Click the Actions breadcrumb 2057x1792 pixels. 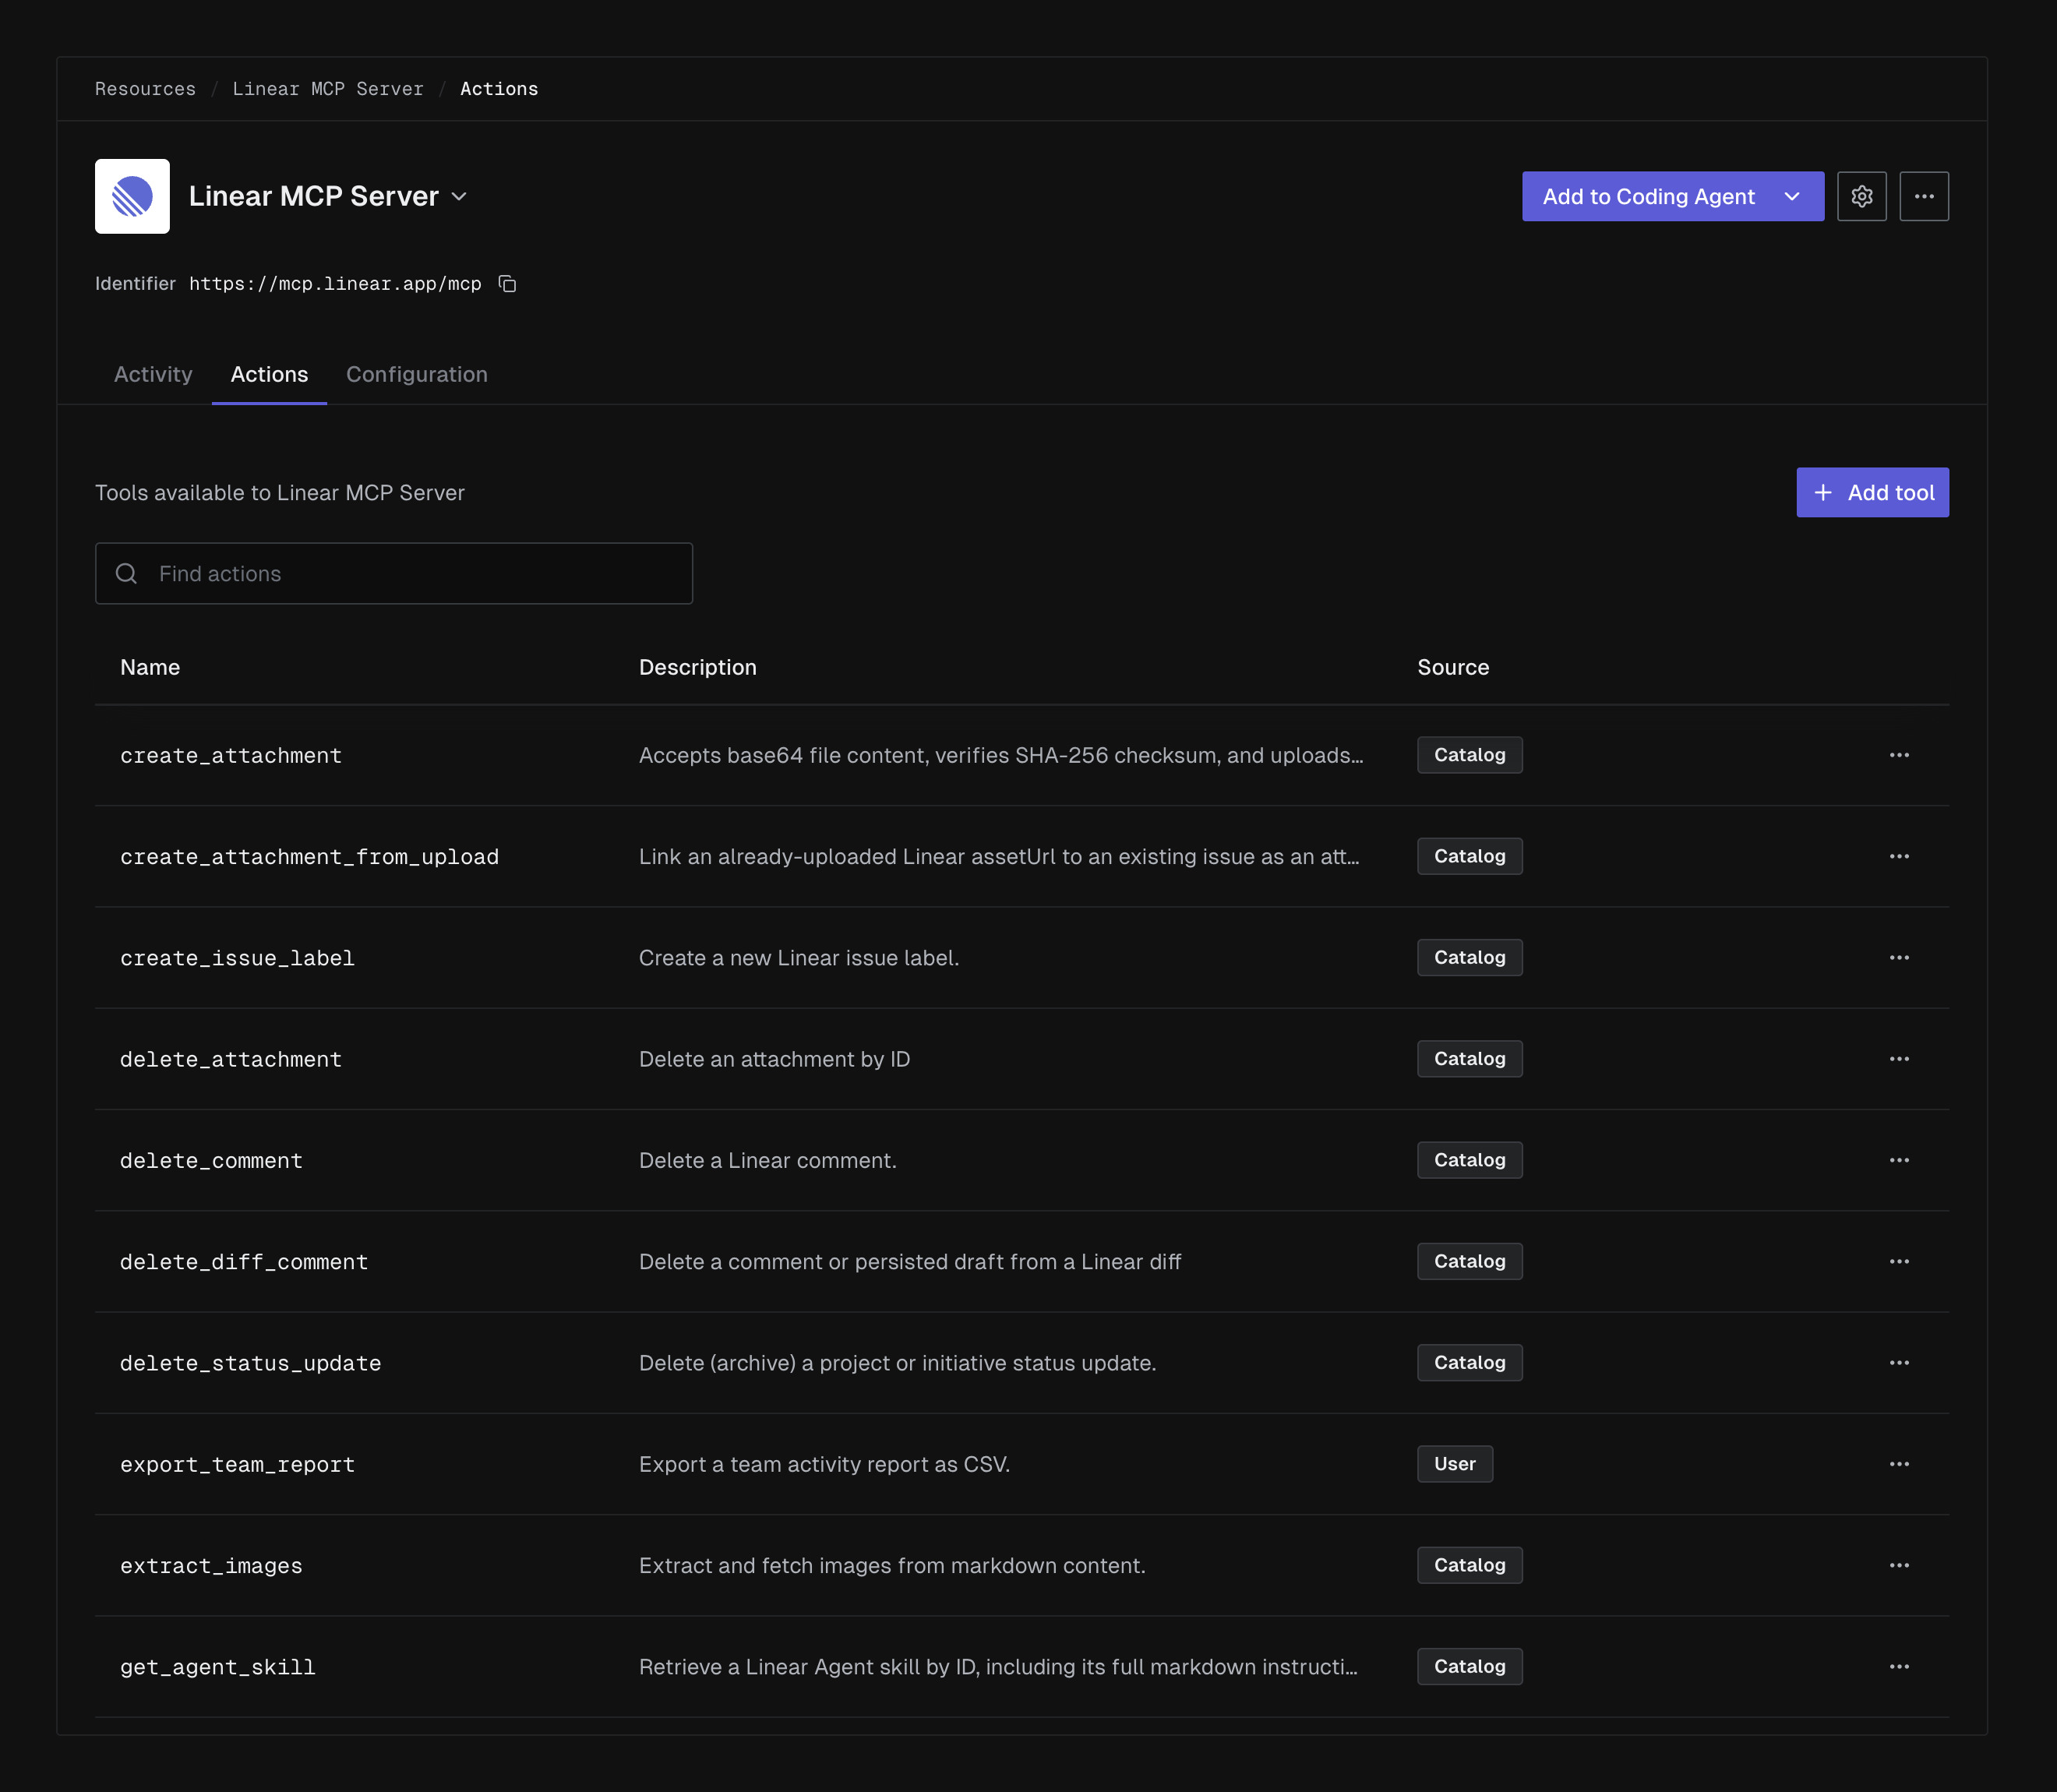click(x=499, y=89)
